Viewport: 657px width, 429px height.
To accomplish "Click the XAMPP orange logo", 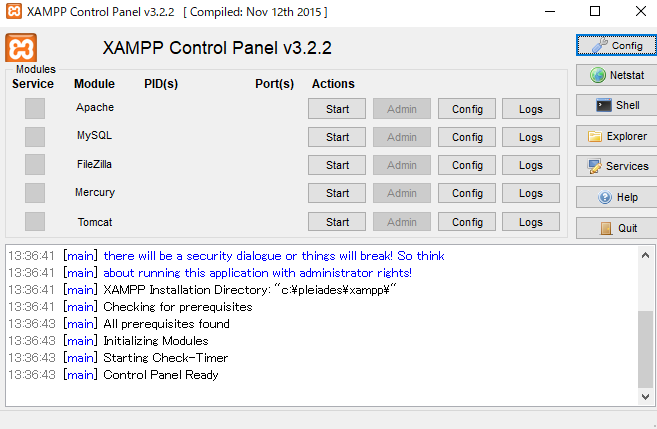I will 21,48.
